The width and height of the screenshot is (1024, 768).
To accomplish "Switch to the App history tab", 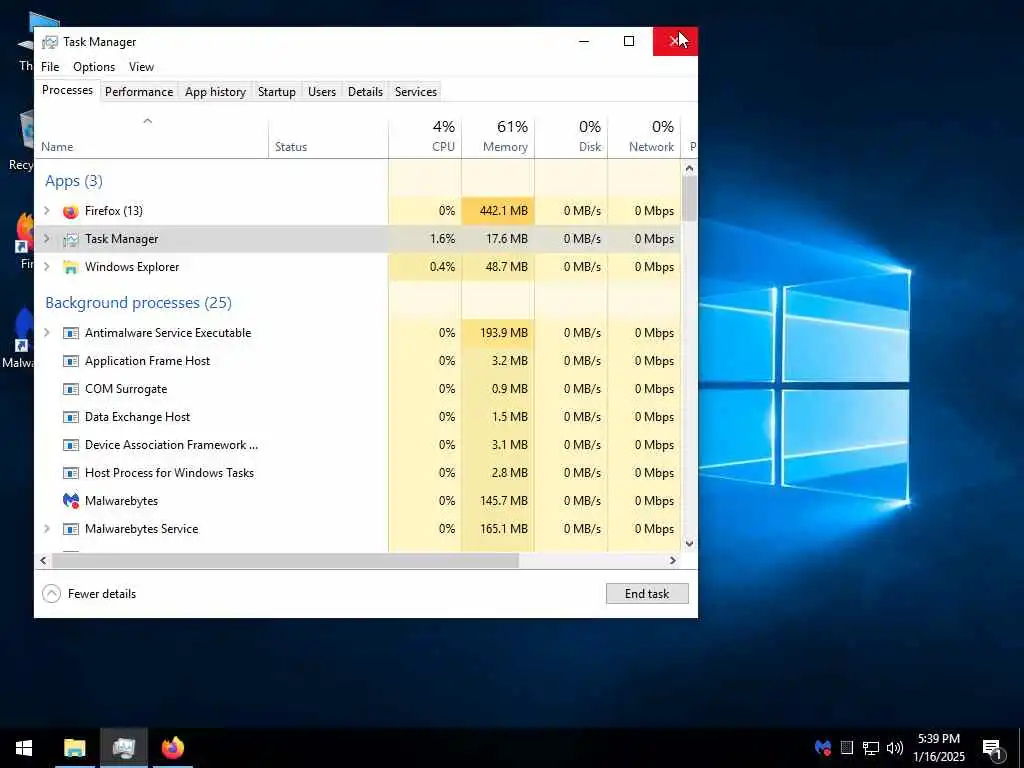I will click(215, 92).
